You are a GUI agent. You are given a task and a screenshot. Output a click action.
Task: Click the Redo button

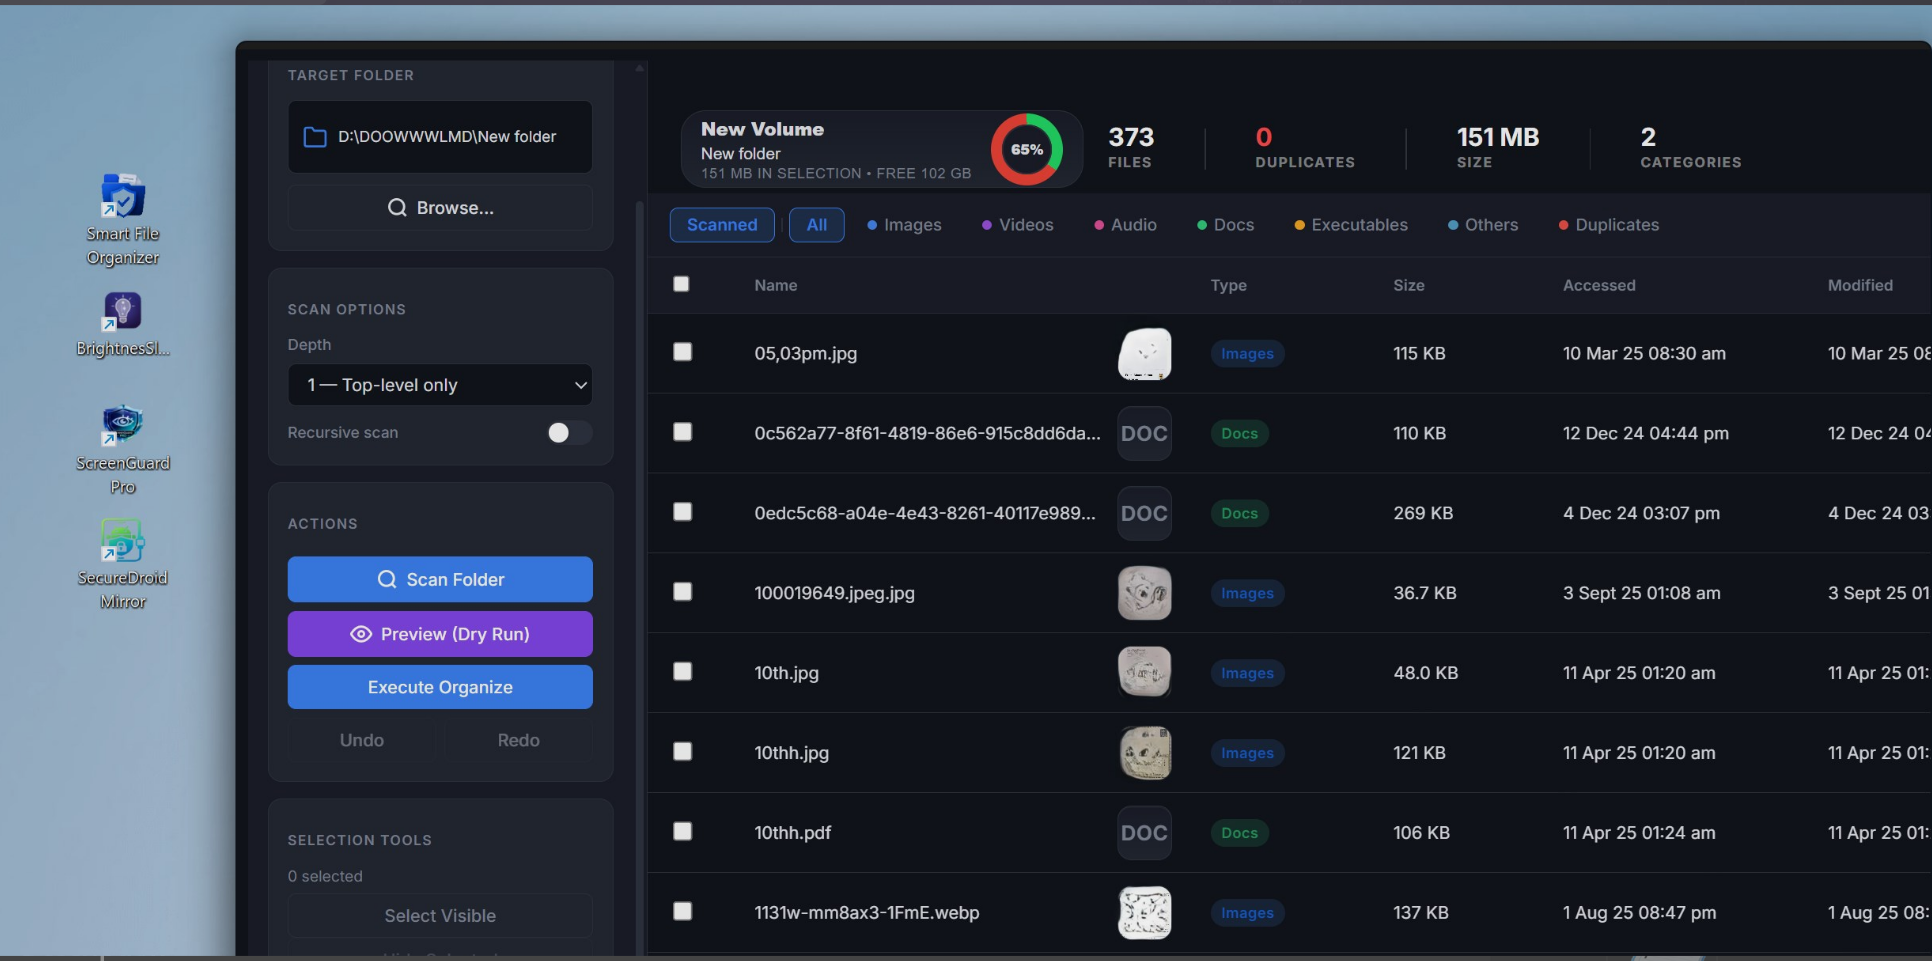pyautogui.click(x=518, y=740)
